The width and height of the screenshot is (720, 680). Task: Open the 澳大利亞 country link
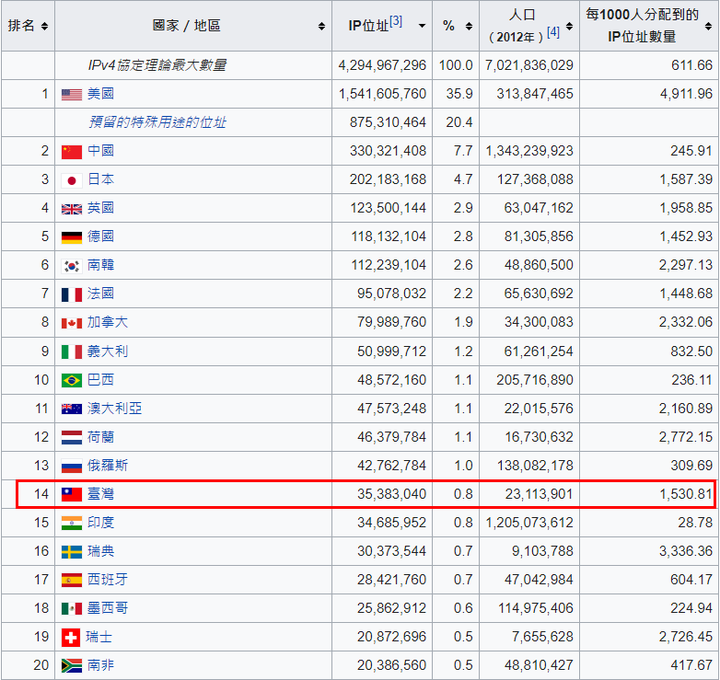pos(114,409)
